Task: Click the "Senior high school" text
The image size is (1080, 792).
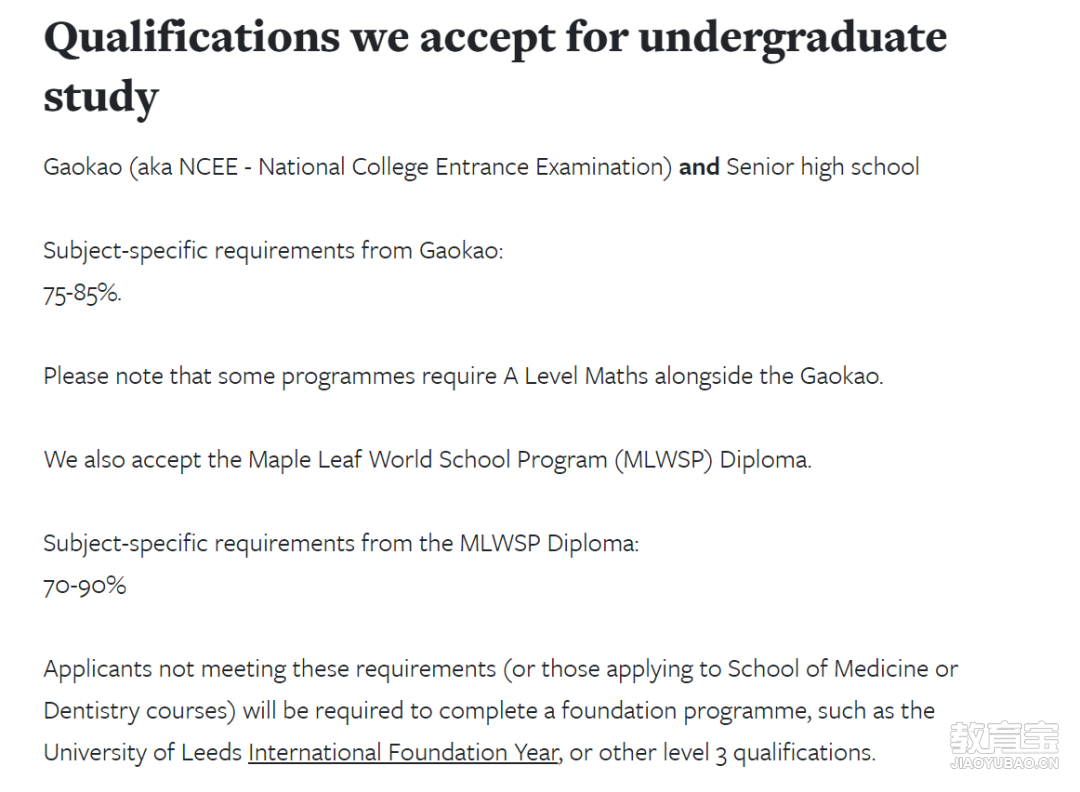Action: tap(822, 167)
